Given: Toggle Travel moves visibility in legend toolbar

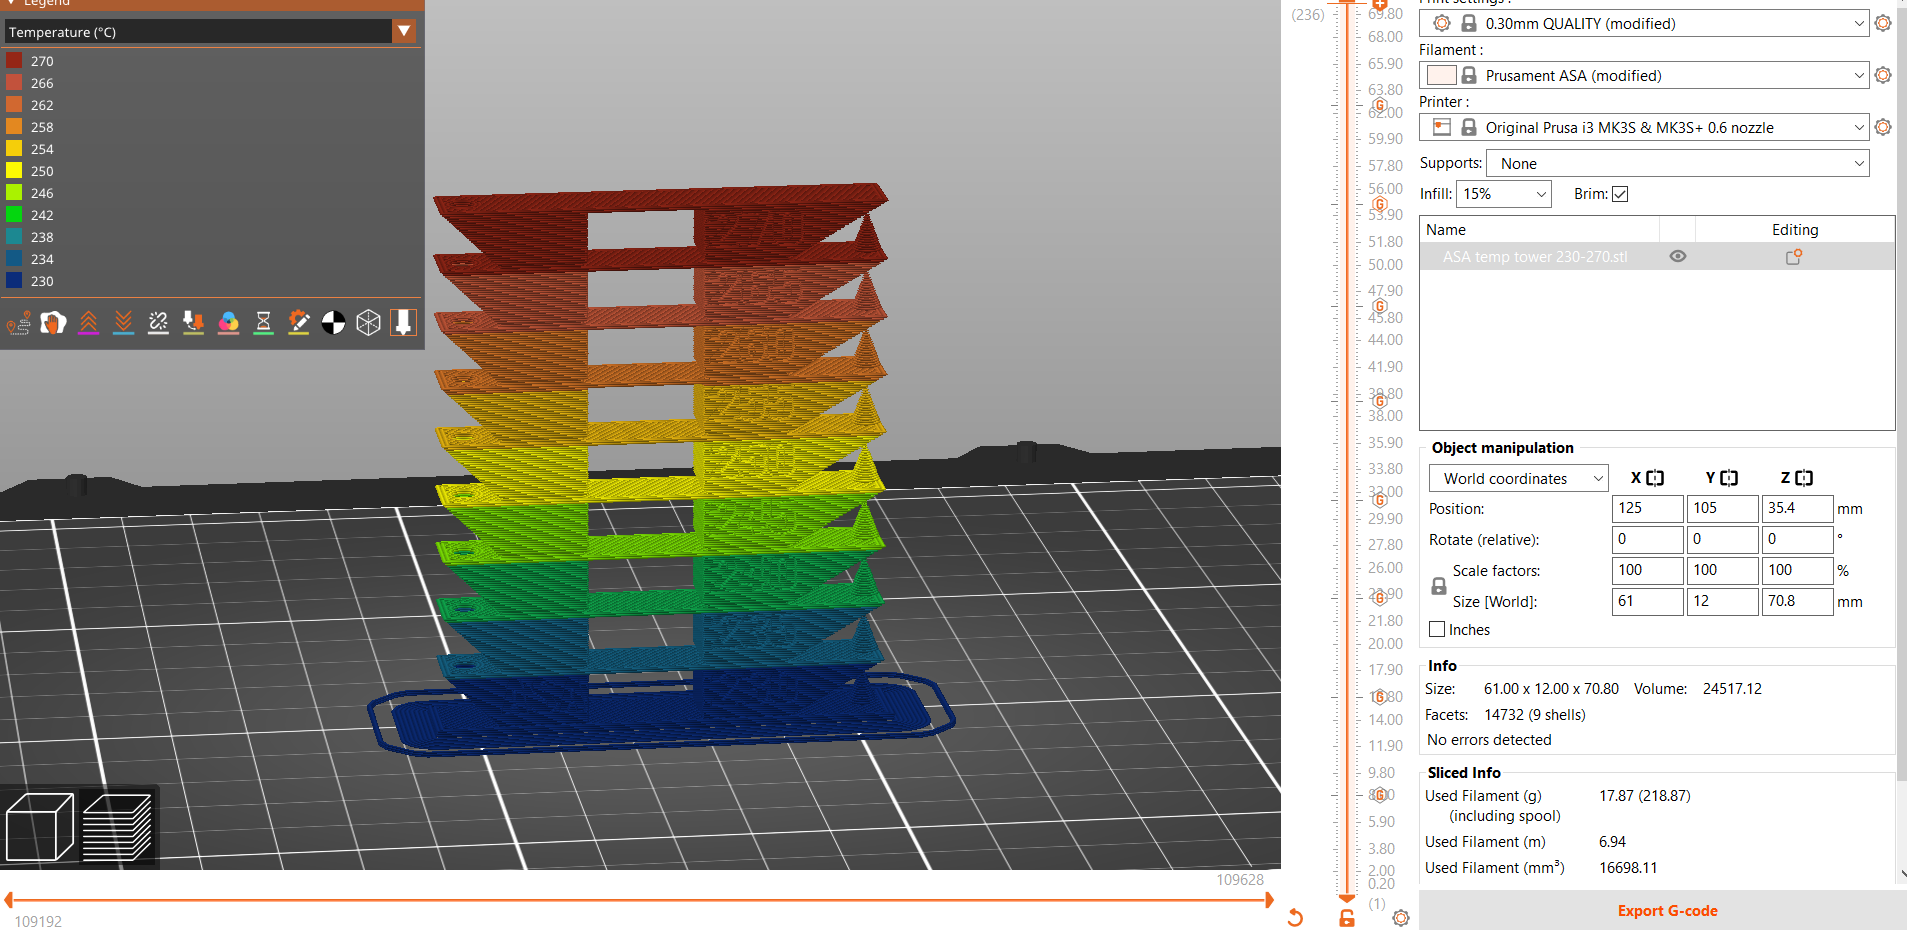Looking at the screenshot, I should click(x=18, y=322).
